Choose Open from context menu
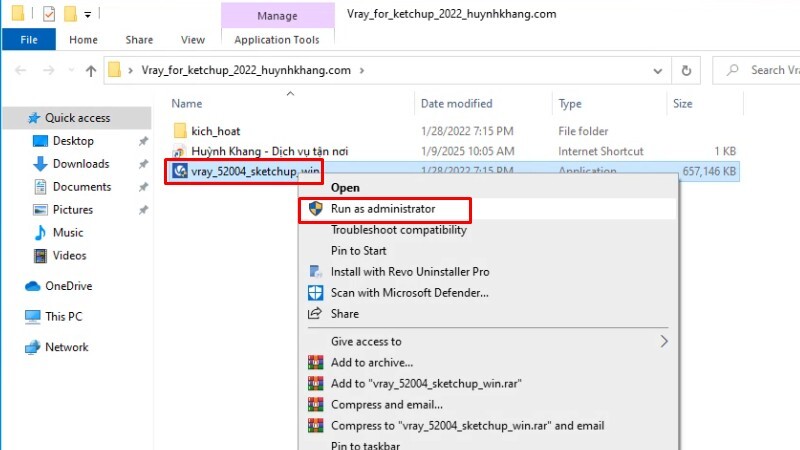Viewport: 800px width, 450px height. 345,188
